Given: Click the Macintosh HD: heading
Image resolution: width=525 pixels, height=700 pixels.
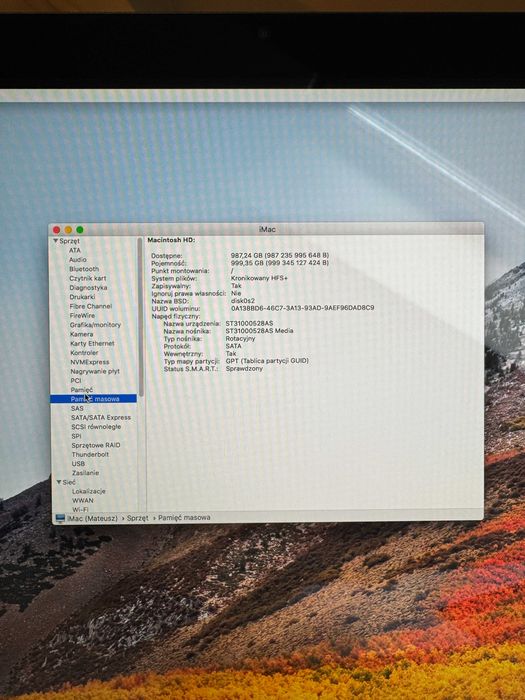Looking at the screenshot, I should tap(171, 240).
